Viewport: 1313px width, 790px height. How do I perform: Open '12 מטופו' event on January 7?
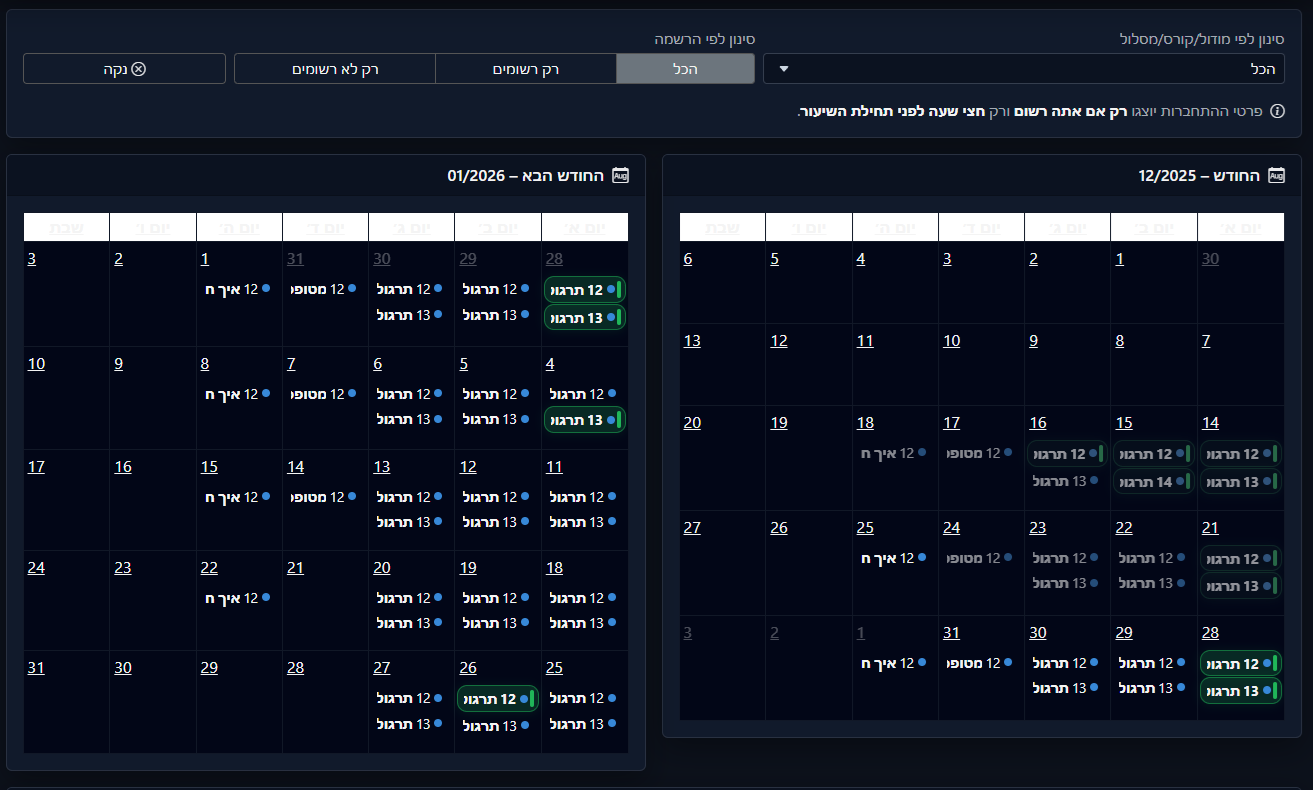coord(325,394)
